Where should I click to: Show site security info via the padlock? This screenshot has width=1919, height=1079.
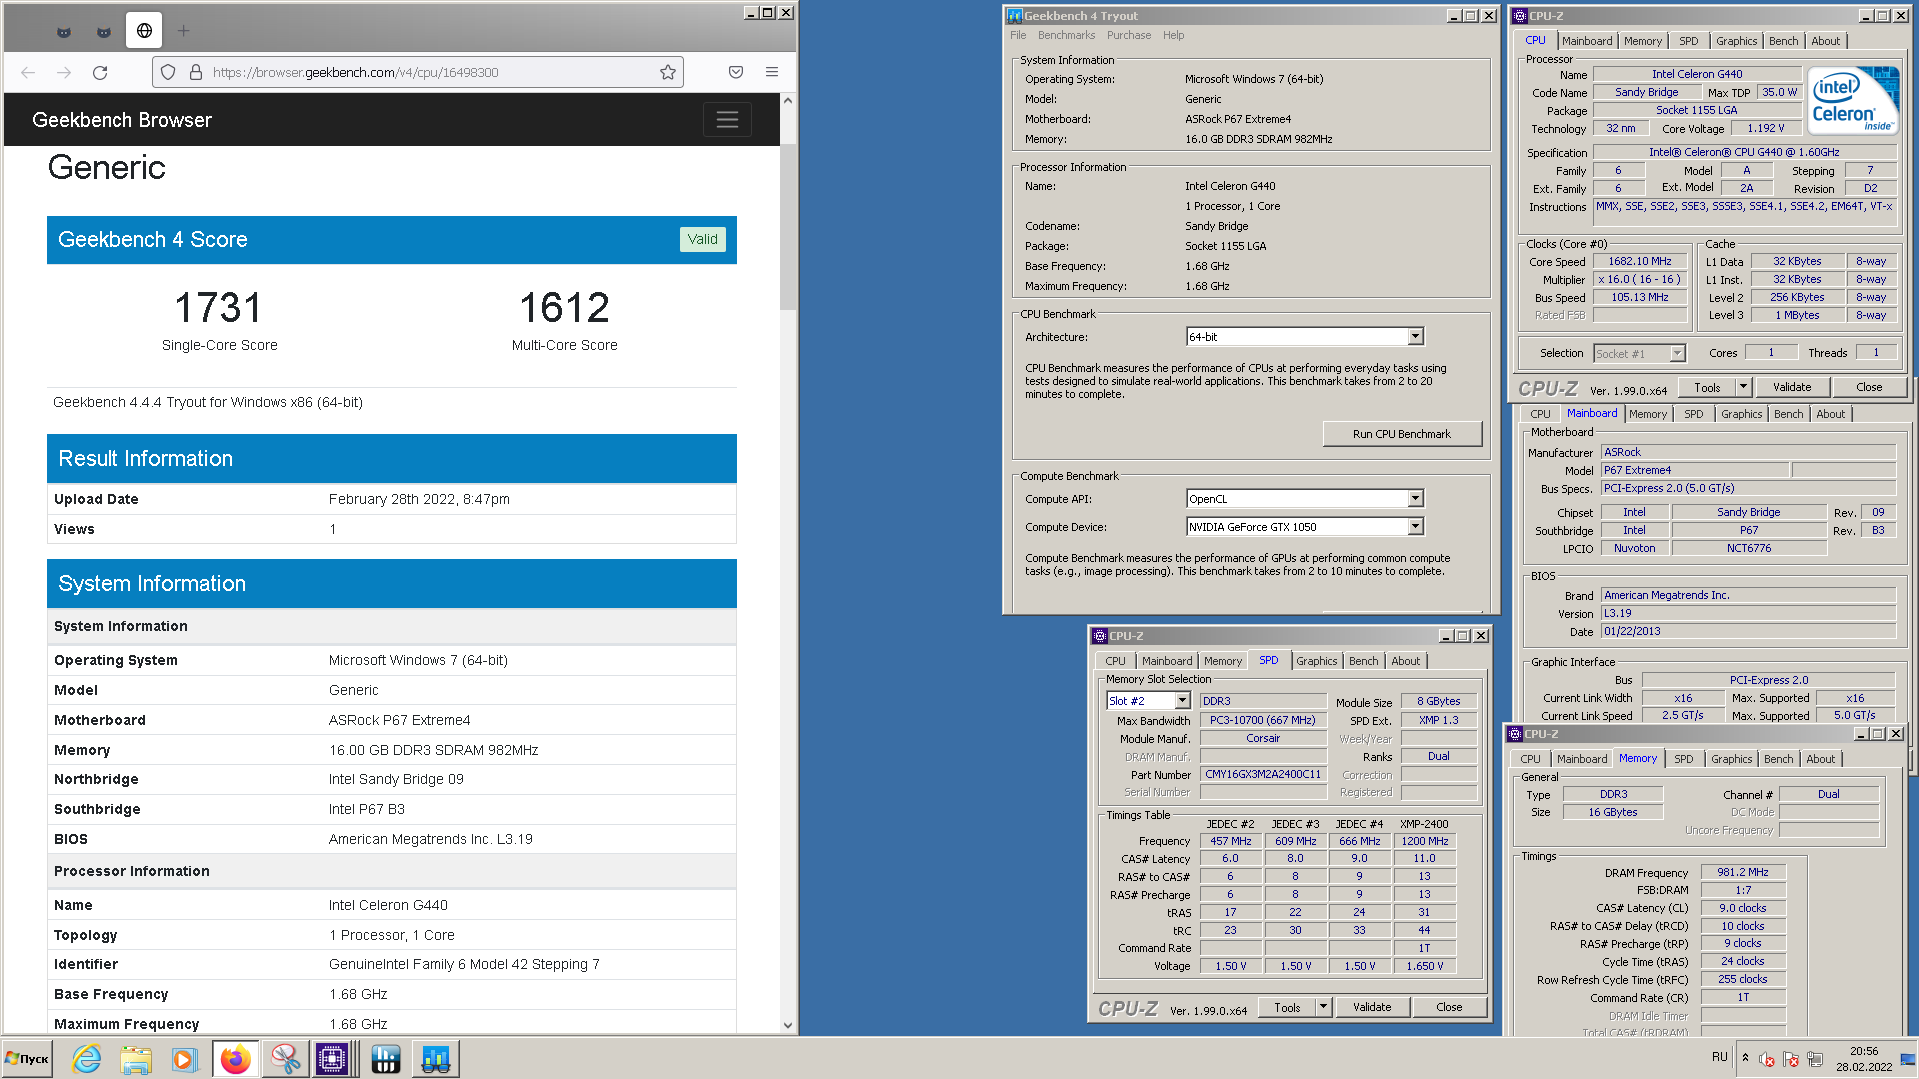196,72
